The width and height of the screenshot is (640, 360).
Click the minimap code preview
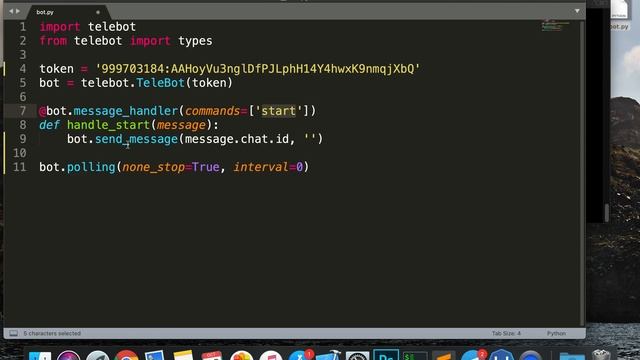point(555,26)
